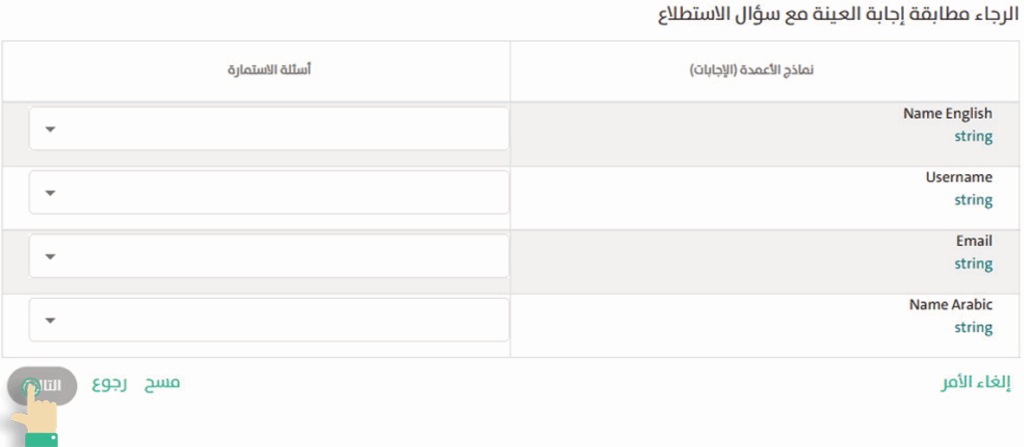Click the Email column label
1024x447 pixels.
click(973, 241)
